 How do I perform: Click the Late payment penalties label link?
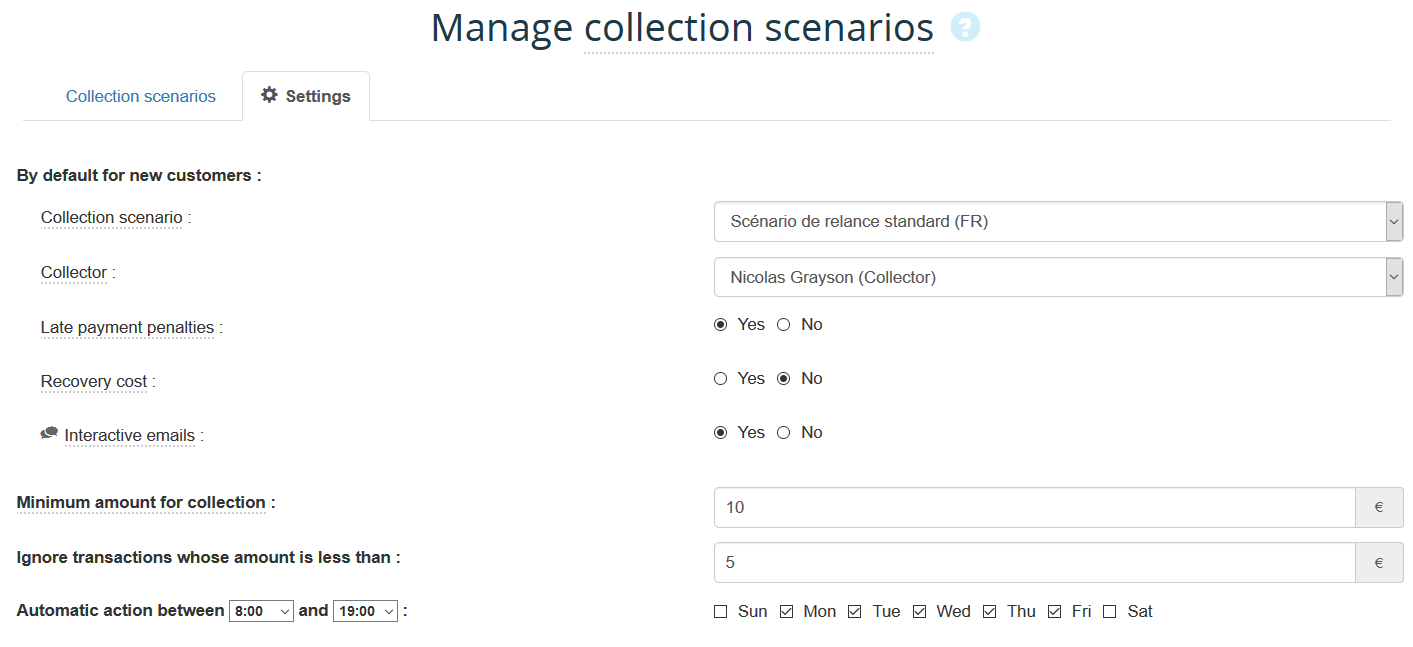[x=127, y=328]
